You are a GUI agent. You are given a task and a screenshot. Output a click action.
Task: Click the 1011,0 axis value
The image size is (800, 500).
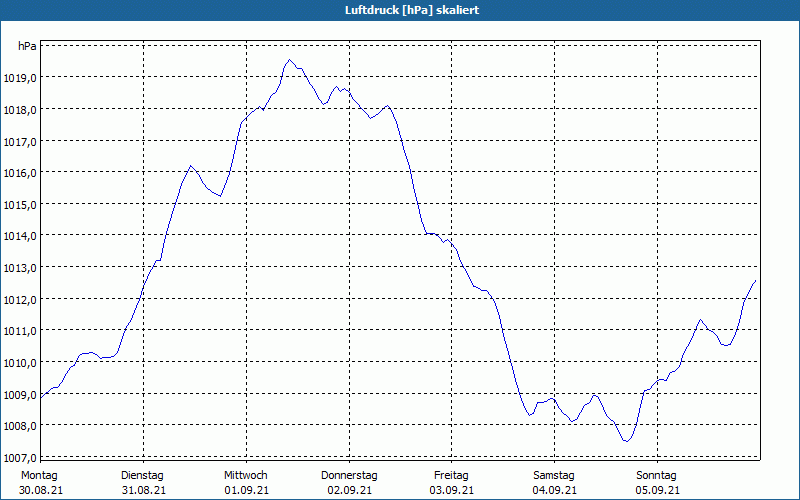point(20,331)
